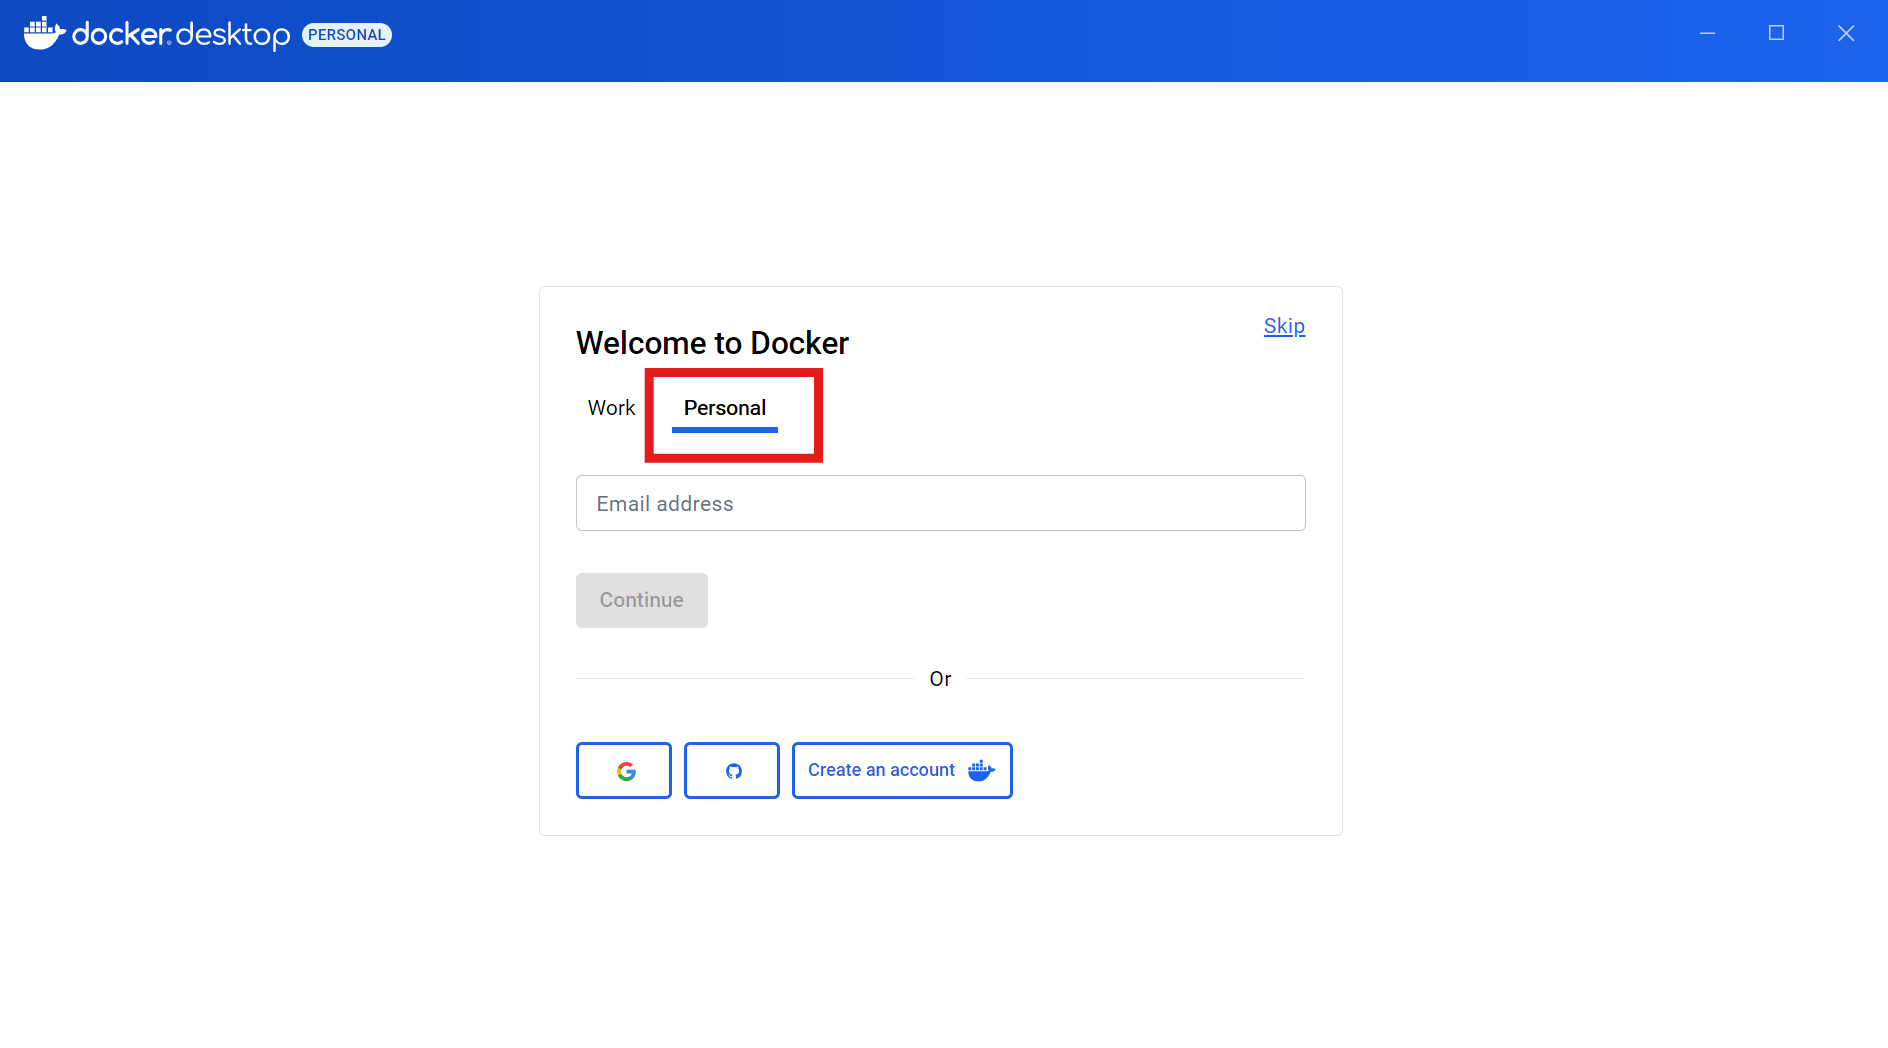Select the Personal tab
This screenshot has width=1888, height=1048.
click(725, 408)
